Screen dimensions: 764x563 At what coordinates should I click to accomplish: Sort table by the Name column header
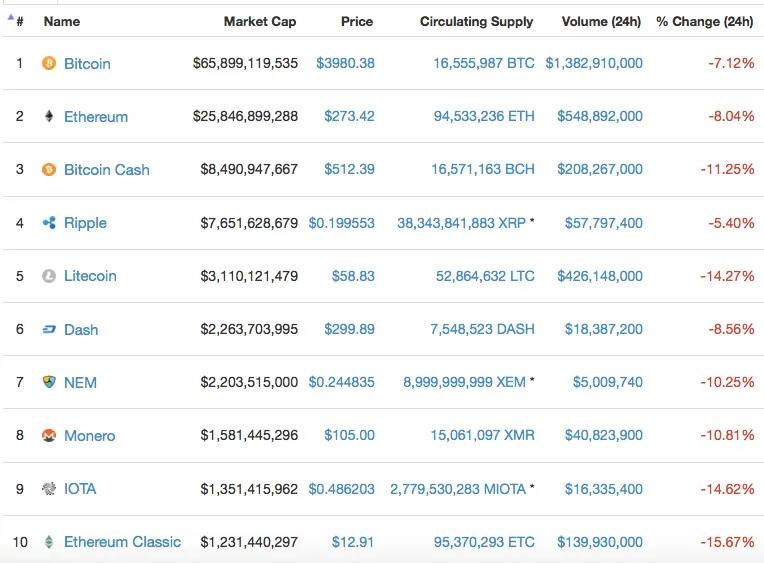(62, 21)
